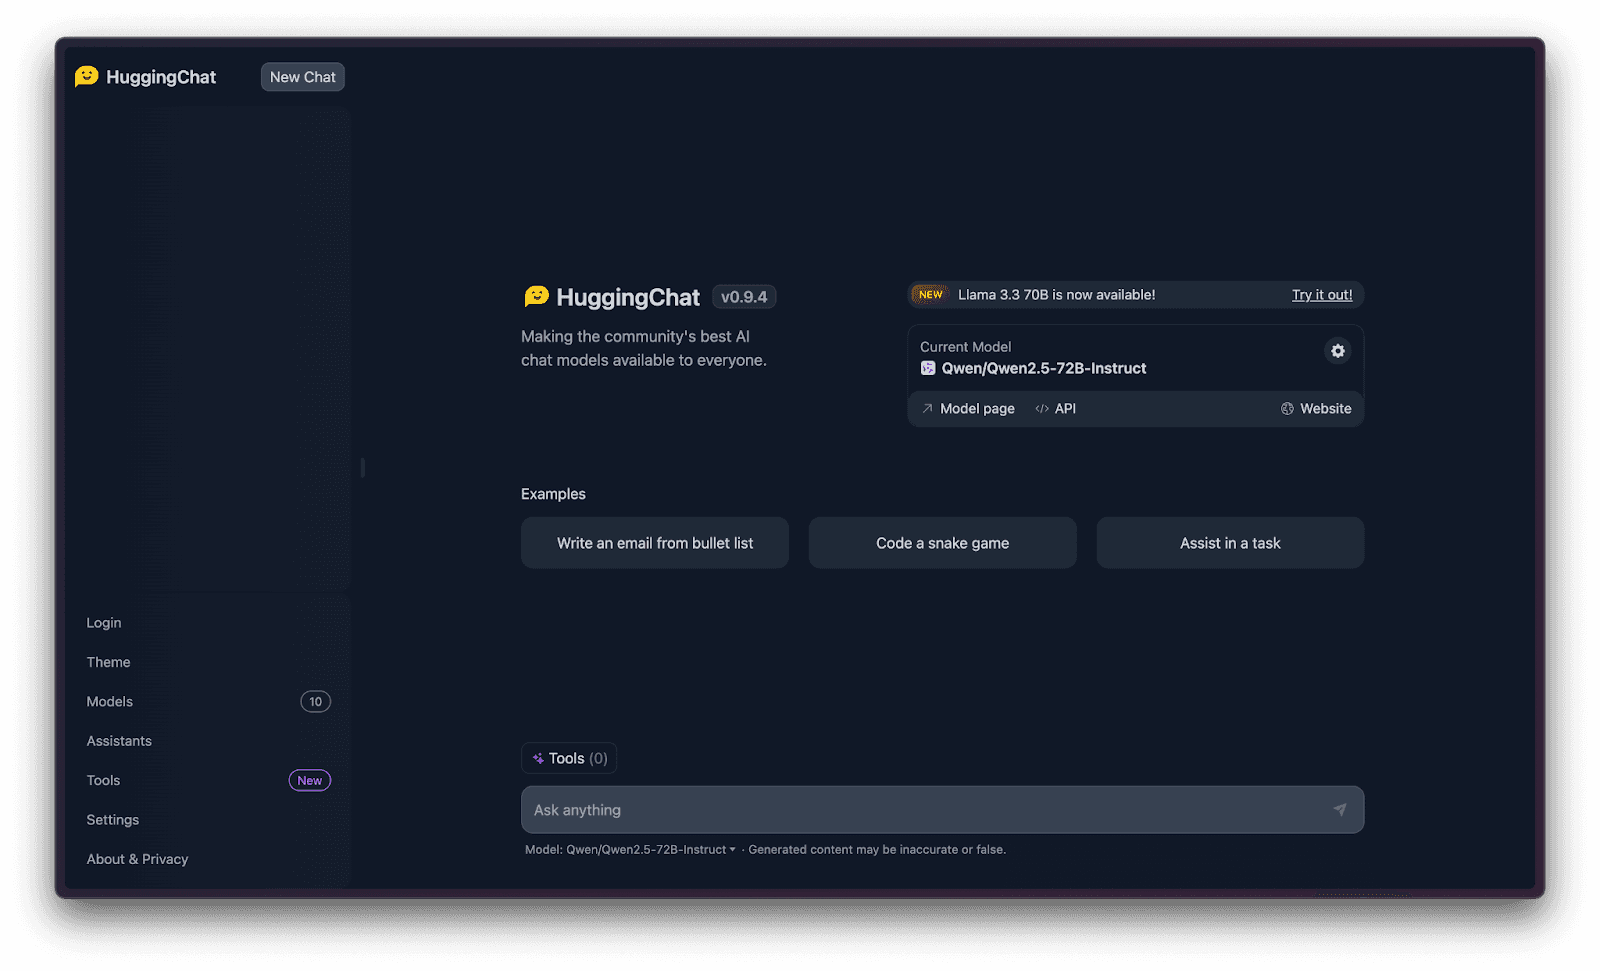Open the API link
The height and width of the screenshot is (971, 1600).
1056,408
